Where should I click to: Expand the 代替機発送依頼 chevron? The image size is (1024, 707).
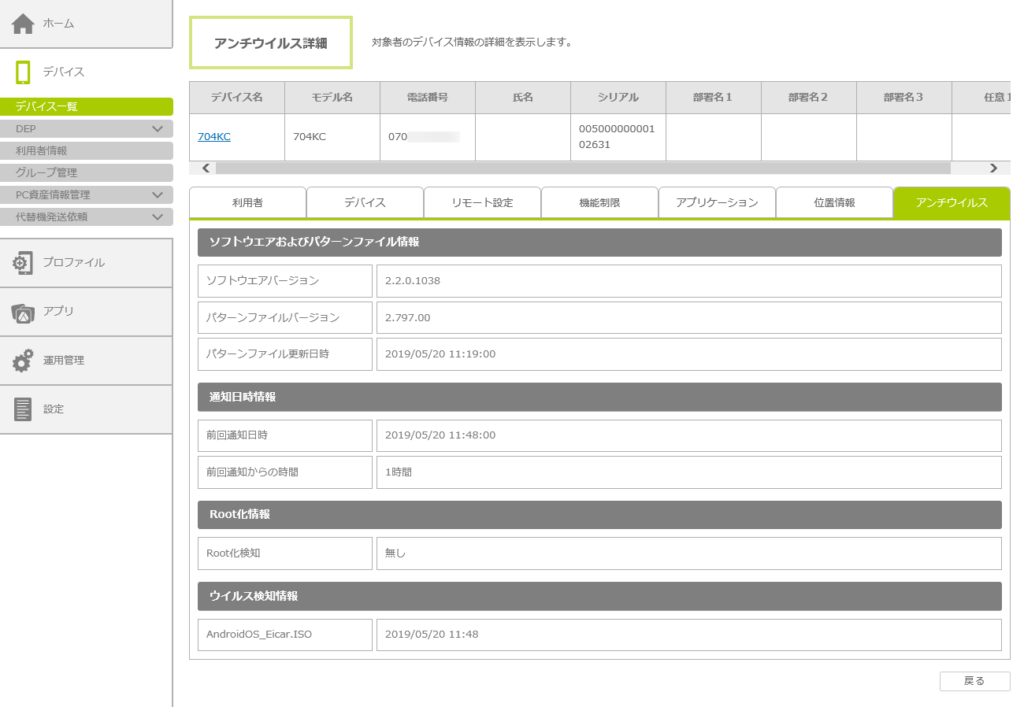(157, 217)
